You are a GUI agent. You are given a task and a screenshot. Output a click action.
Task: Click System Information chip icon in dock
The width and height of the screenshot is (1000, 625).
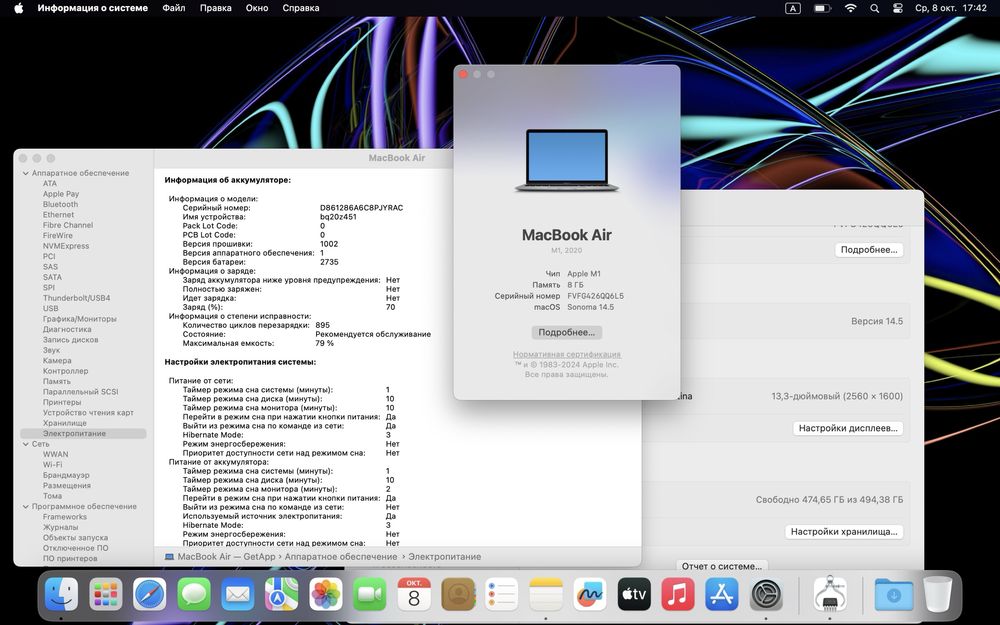click(x=830, y=595)
